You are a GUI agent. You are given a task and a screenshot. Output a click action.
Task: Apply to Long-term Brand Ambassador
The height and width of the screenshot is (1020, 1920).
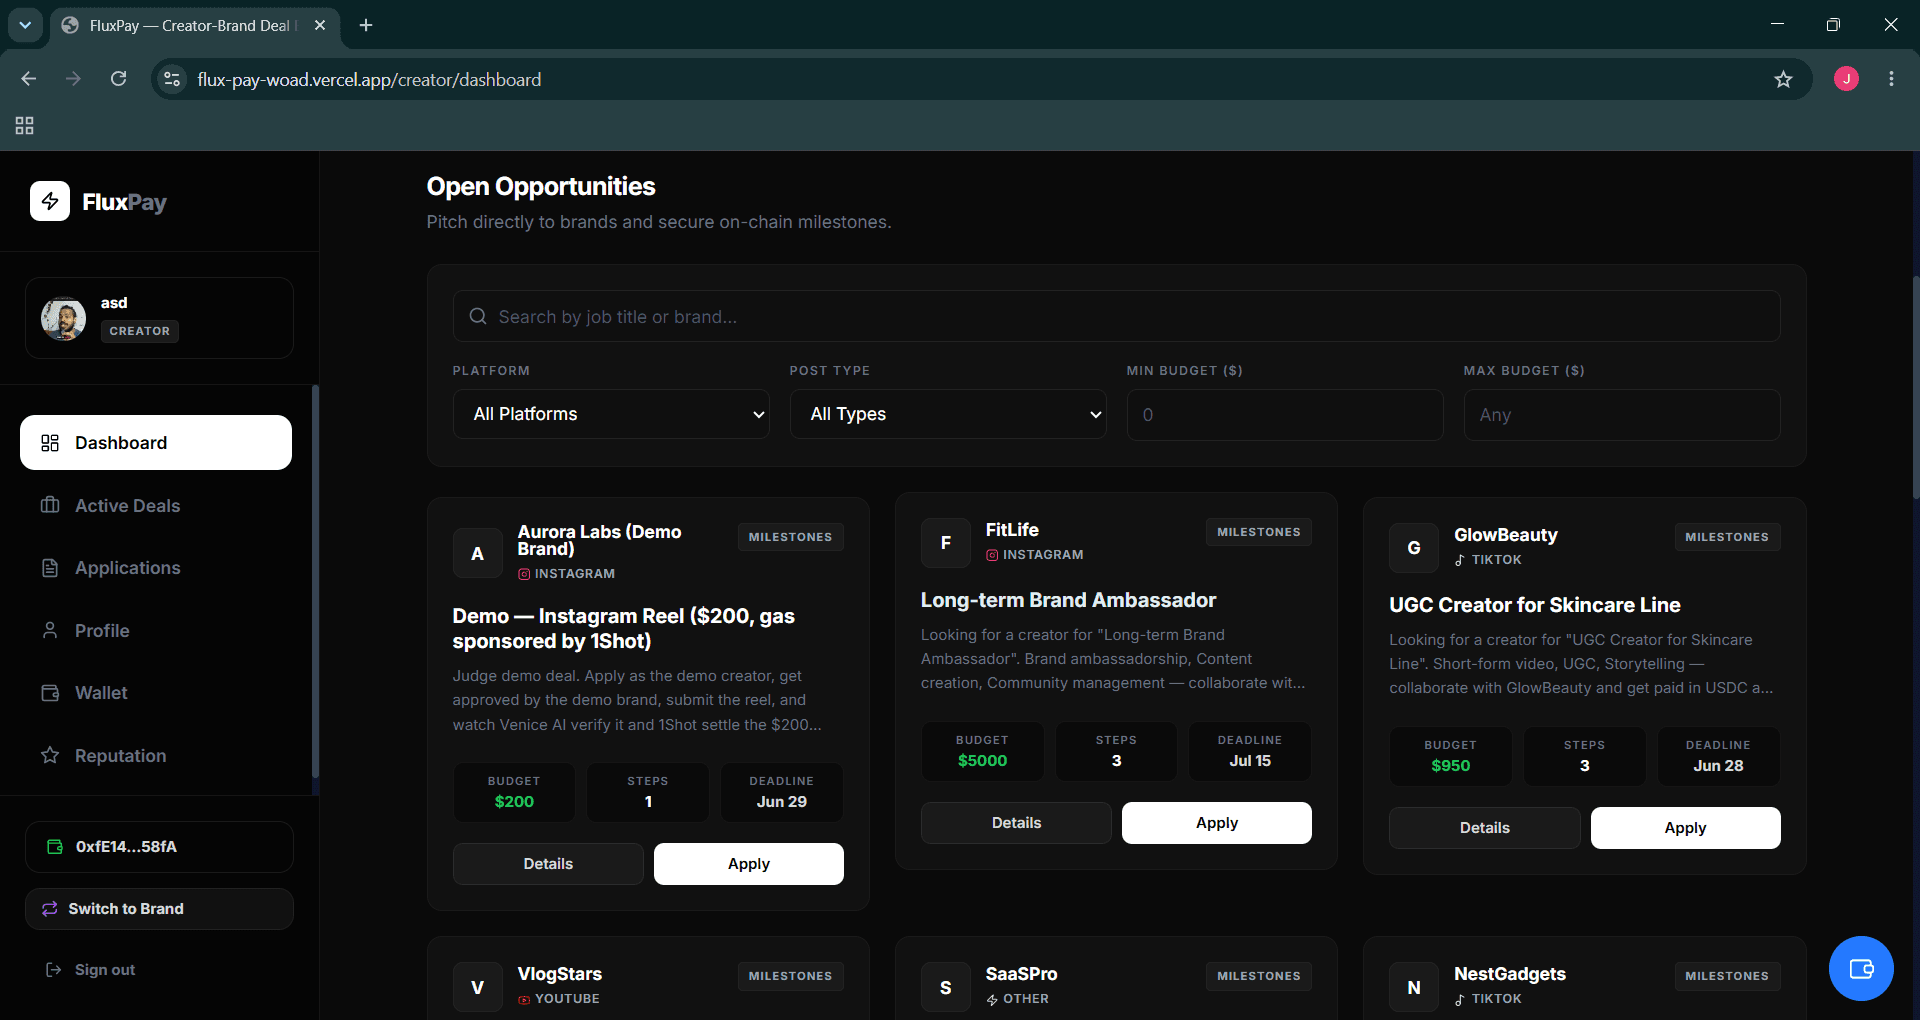click(1217, 823)
